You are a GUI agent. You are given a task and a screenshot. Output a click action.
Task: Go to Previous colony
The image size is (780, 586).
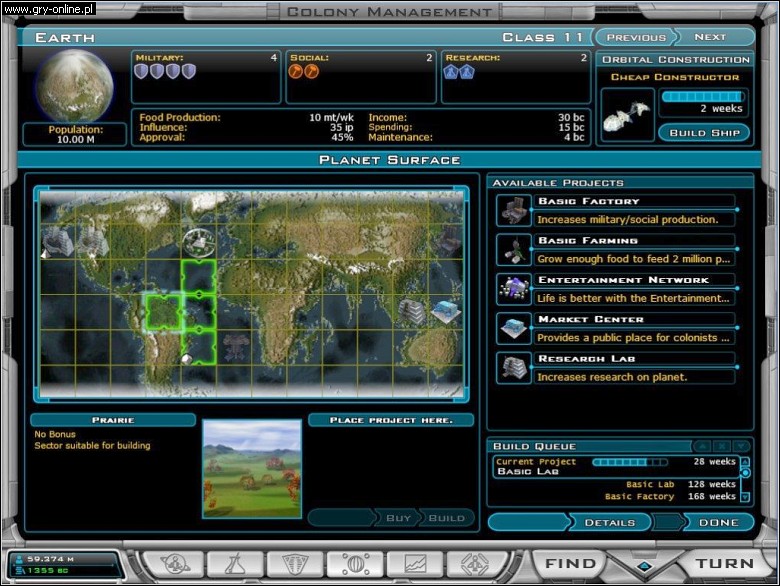[x=636, y=37]
